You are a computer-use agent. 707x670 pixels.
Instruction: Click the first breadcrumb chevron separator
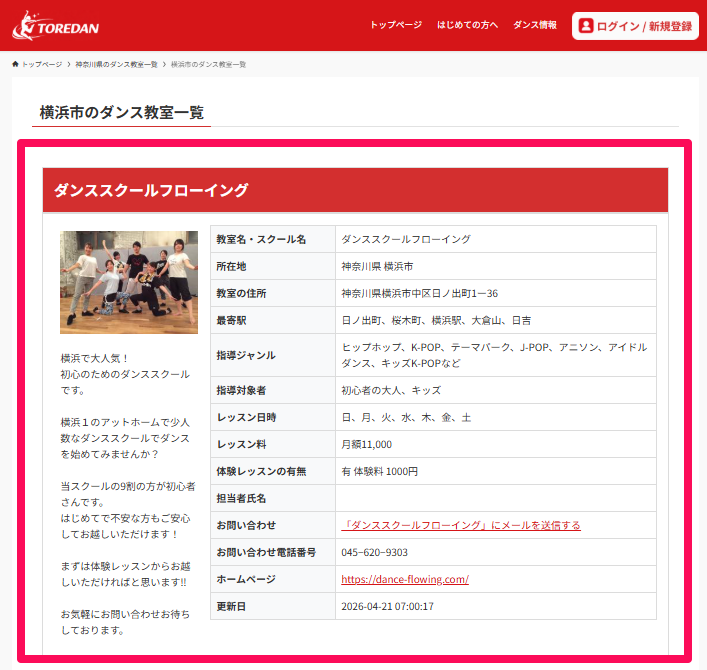(x=69, y=64)
